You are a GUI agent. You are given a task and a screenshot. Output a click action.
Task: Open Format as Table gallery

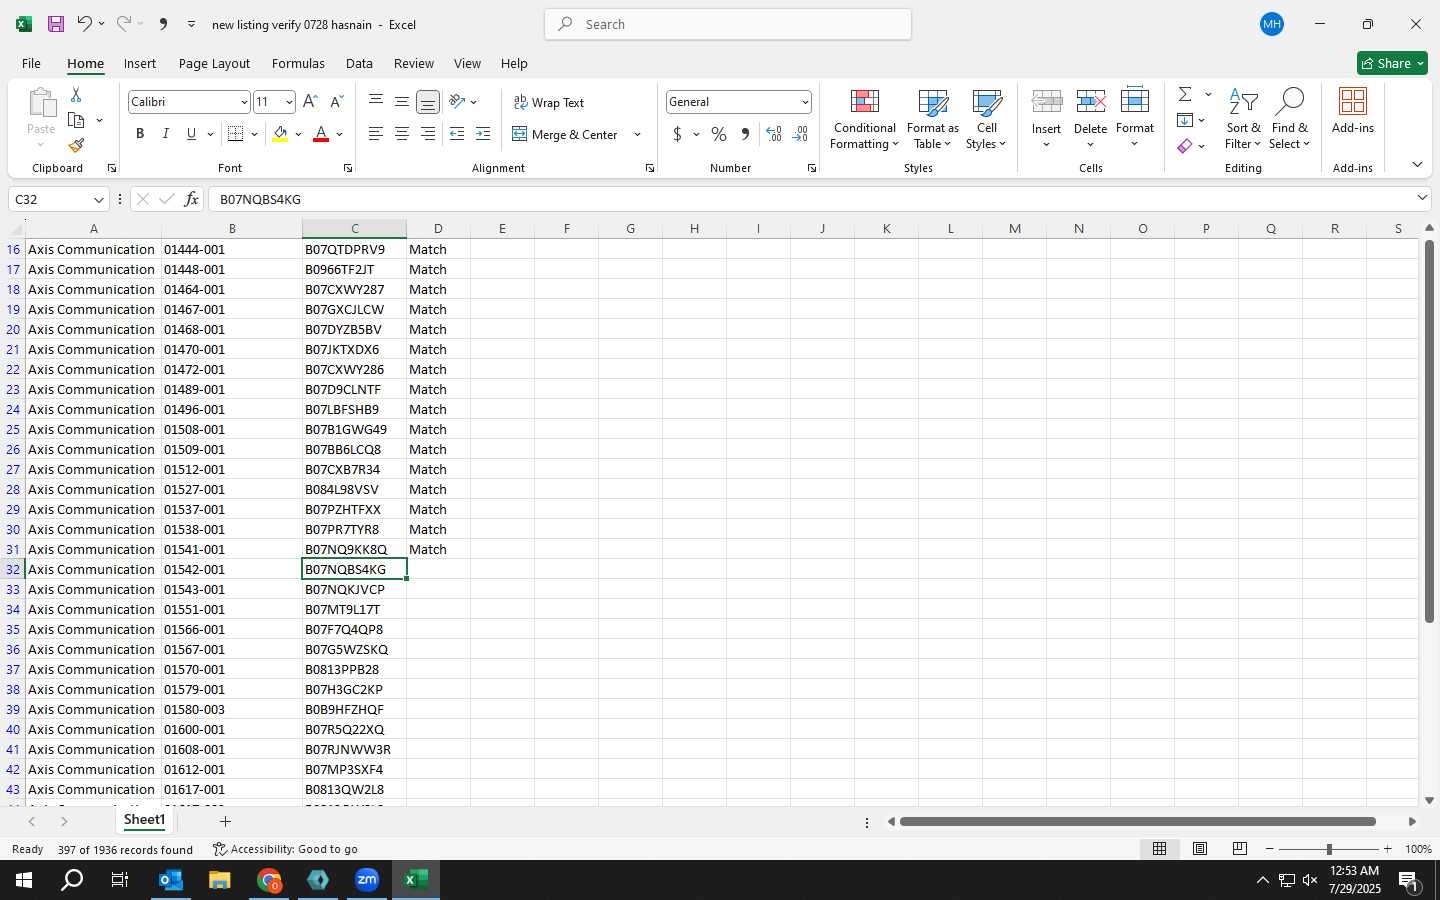tap(933, 120)
